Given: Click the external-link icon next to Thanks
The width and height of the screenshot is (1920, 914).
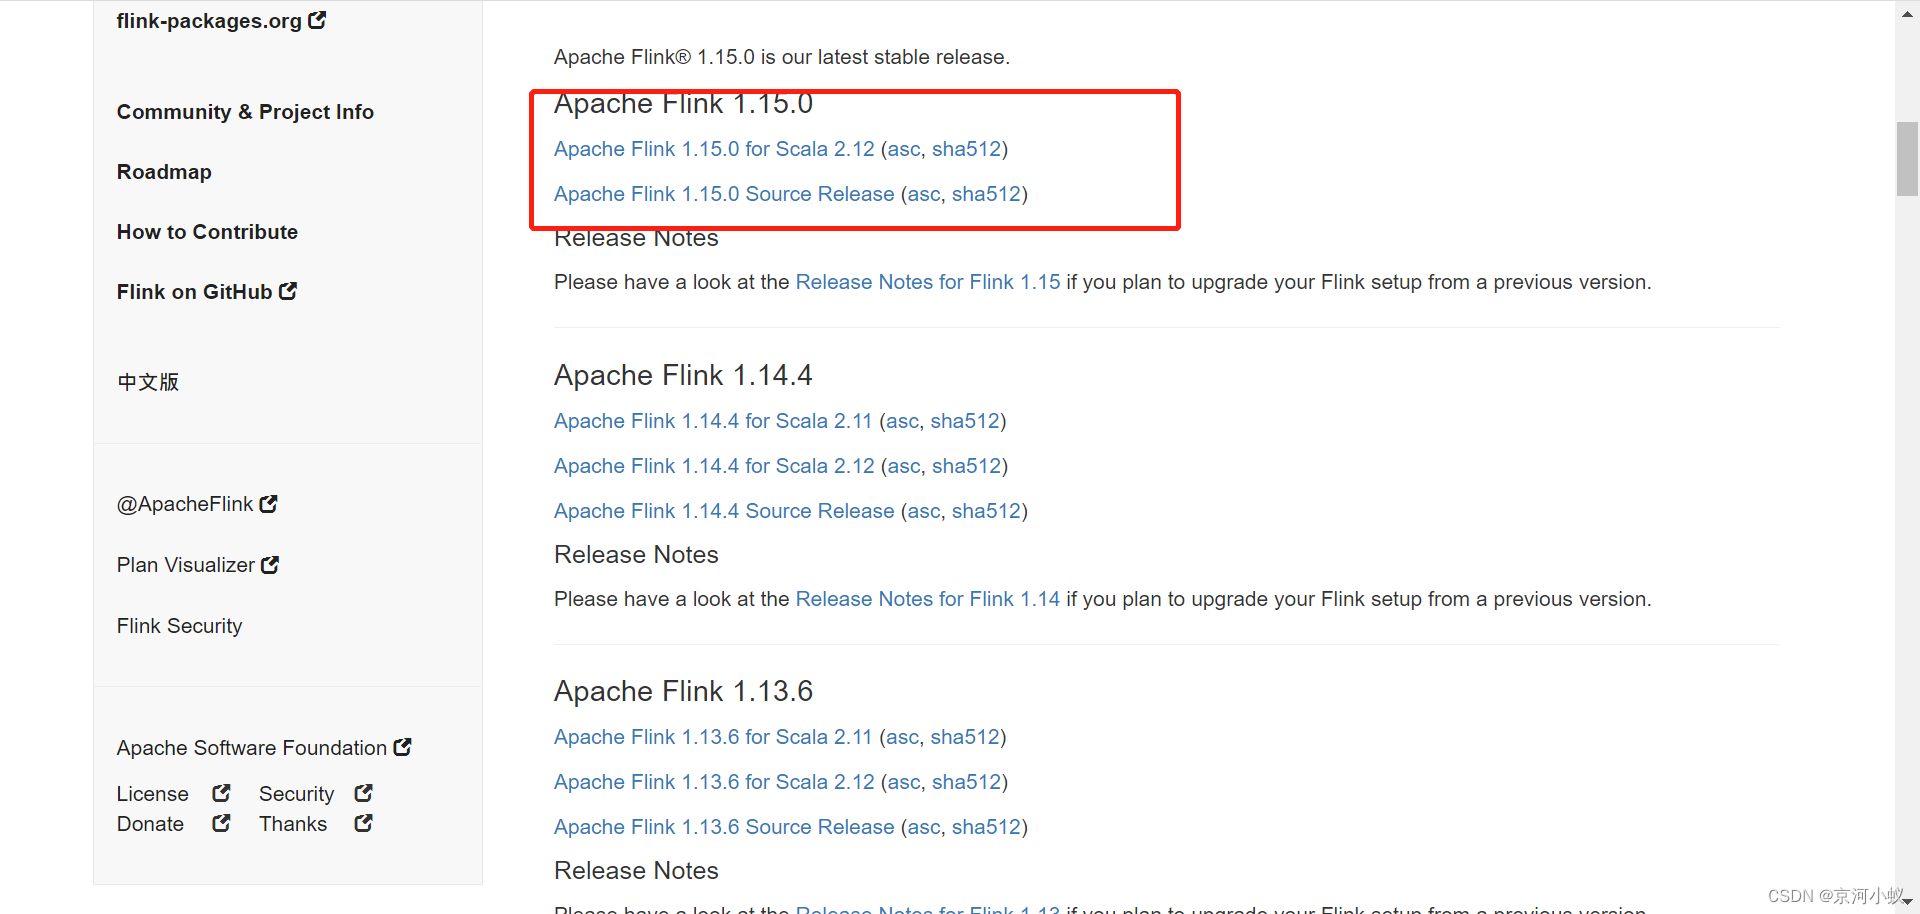Looking at the screenshot, I should point(363,823).
